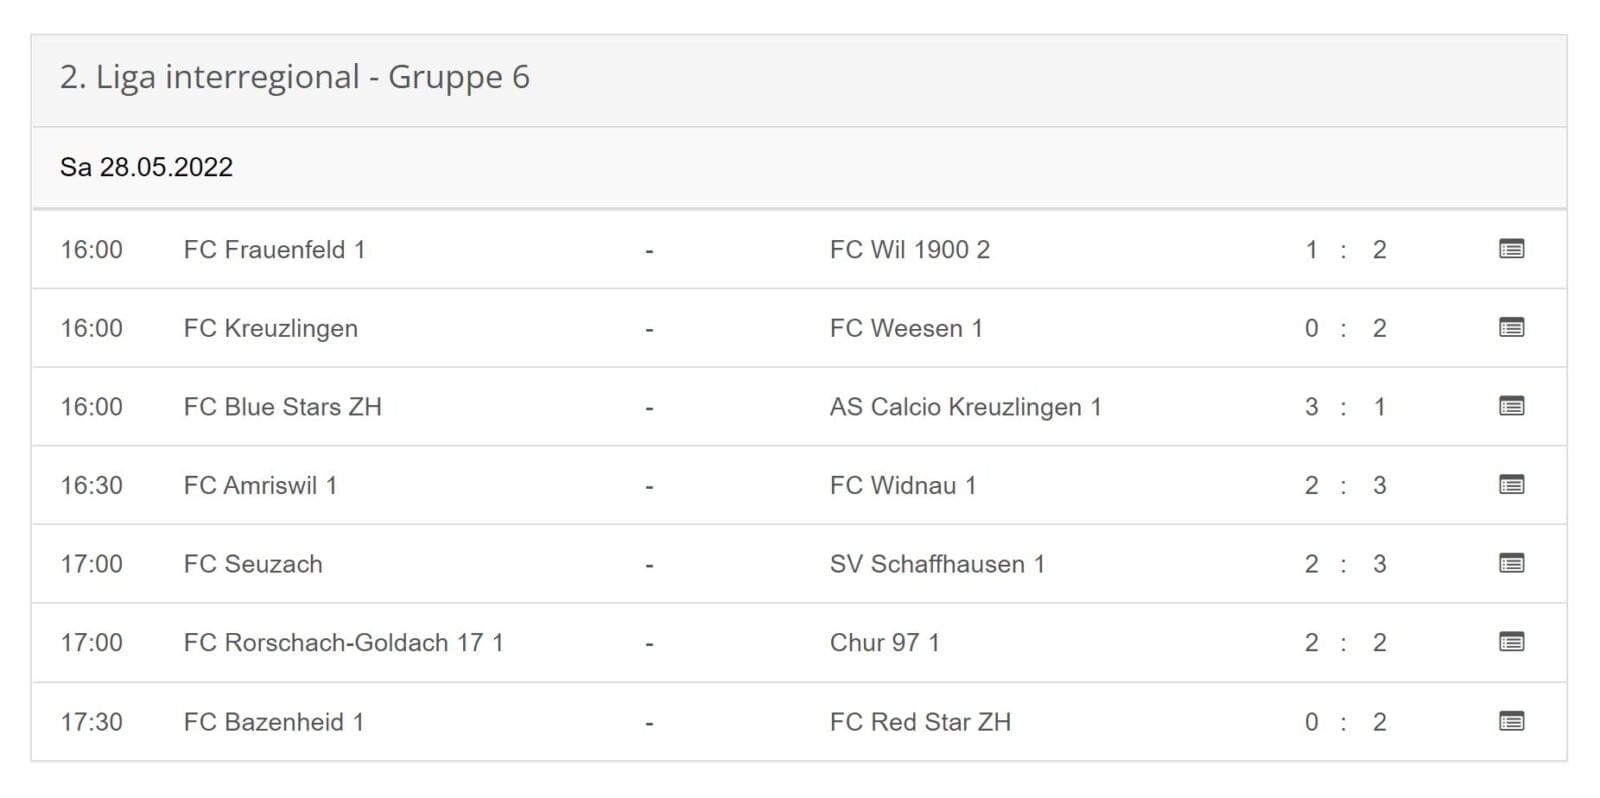1600x798 pixels.
Task: Open match details icon for FC Bazenheid game
Action: click(x=1511, y=721)
